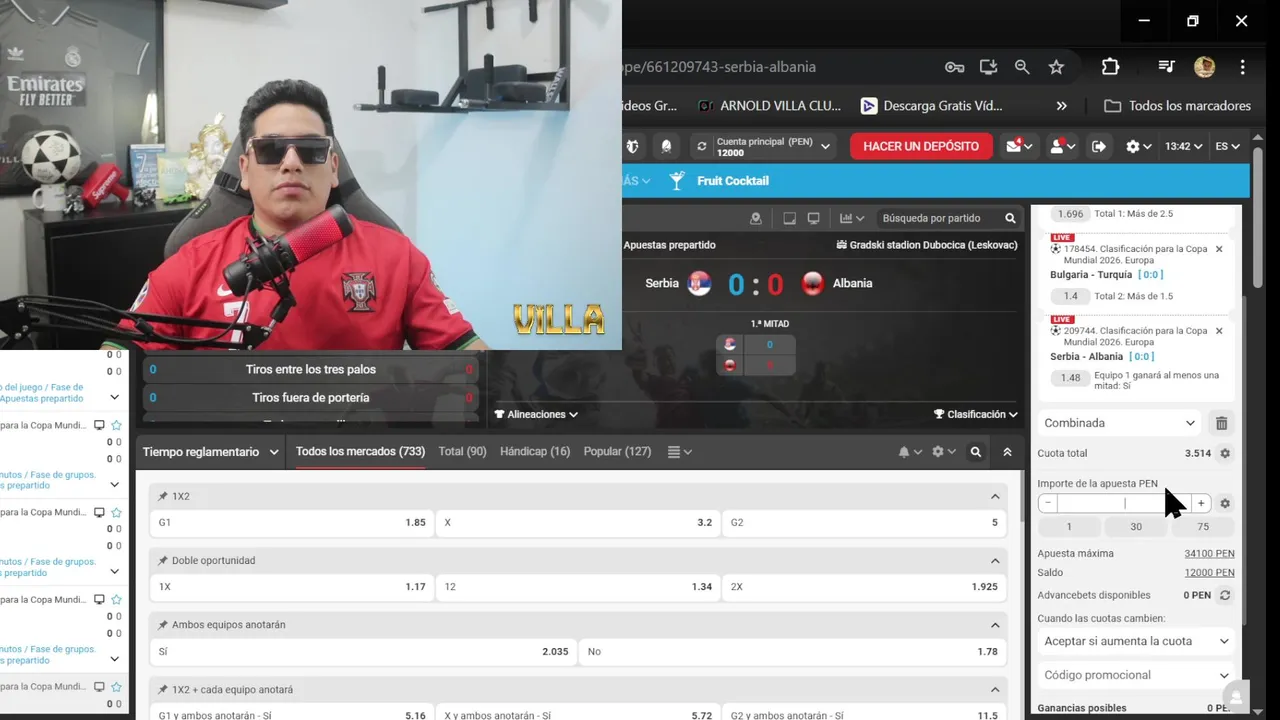Viewport: 1280px width, 720px height.
Task: Expand the Clasificación standings section
Action: (976, 414)
